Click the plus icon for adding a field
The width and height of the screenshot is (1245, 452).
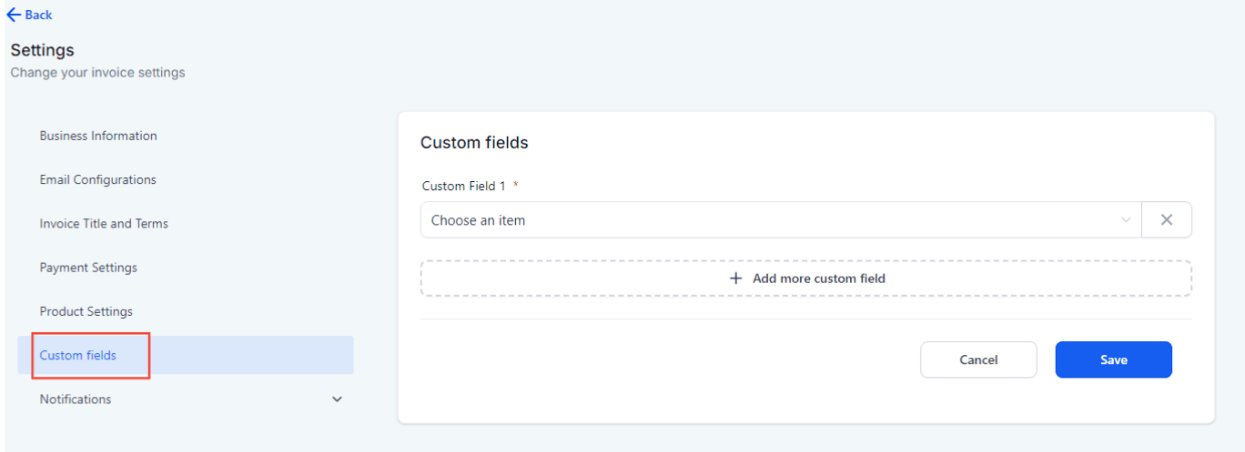tap(736, 278)
